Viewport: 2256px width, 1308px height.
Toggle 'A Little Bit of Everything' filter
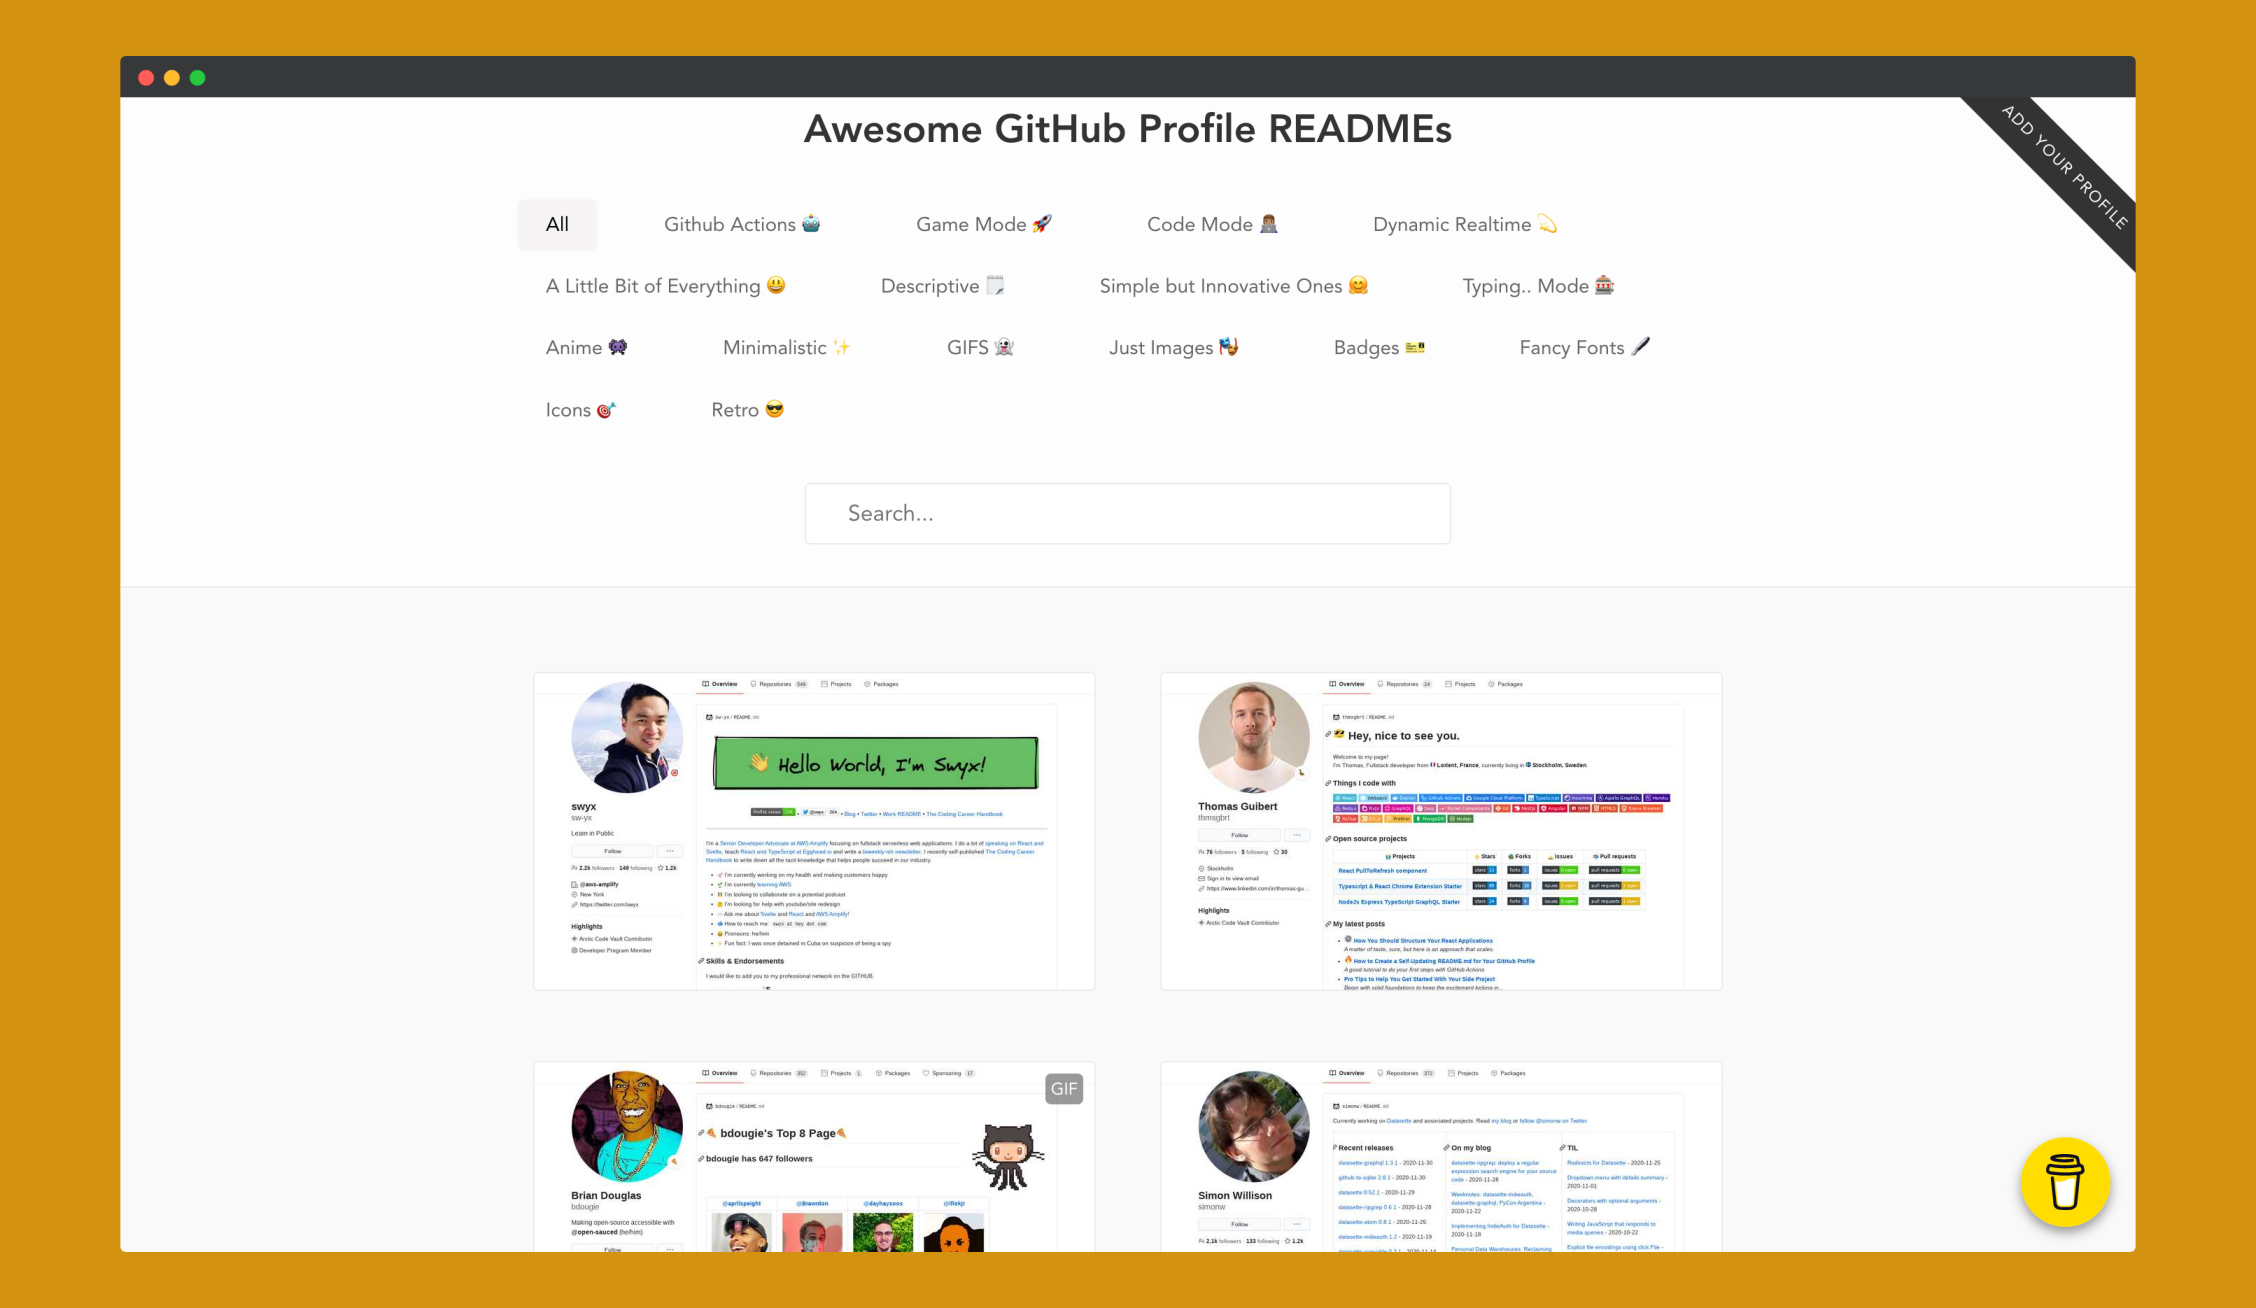[x=665, y=285]
